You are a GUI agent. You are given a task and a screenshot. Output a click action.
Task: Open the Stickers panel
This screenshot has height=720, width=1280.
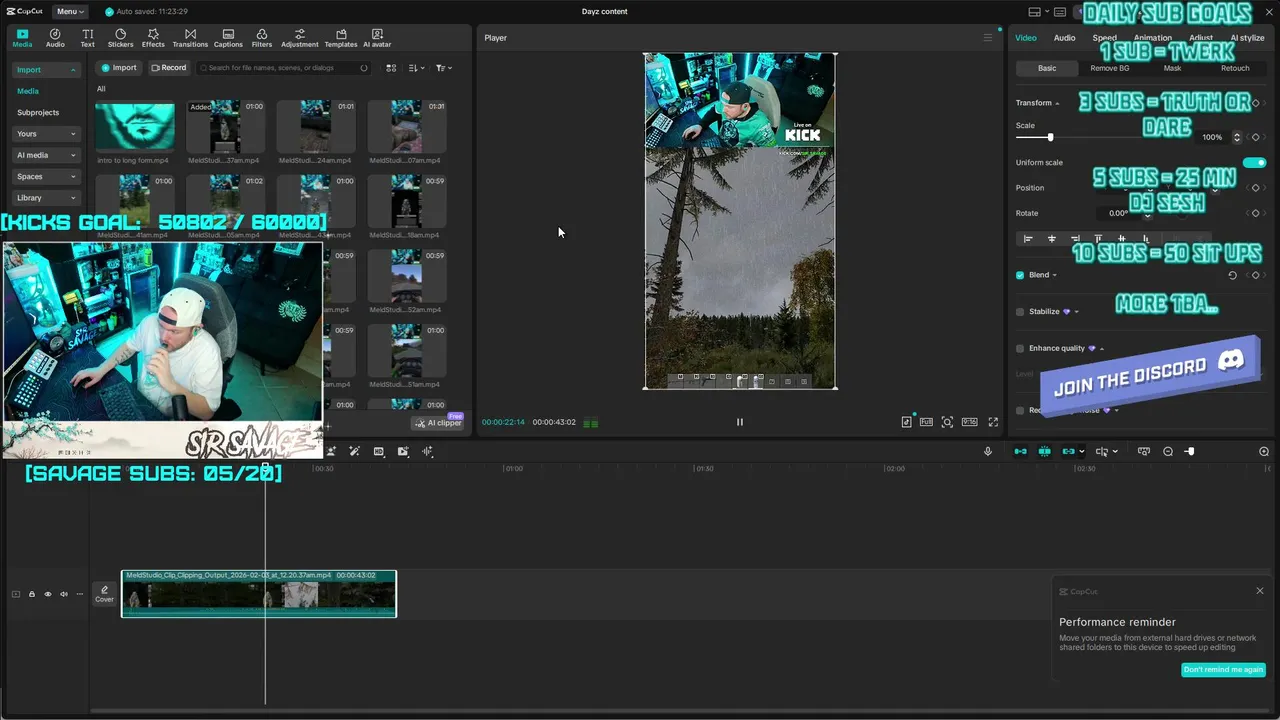pyautogui.click(x=120, y=38)
